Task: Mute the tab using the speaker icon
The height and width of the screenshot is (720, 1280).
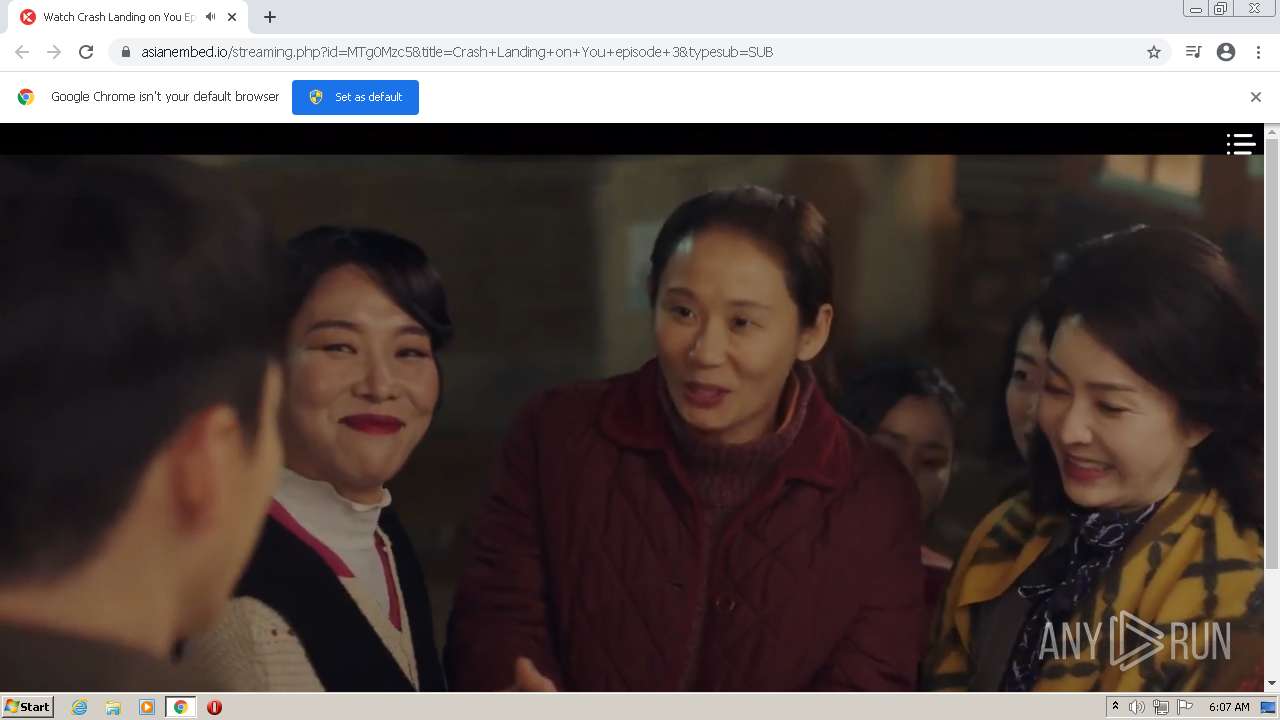Action: pyautogui.click(x=210, y=17)
